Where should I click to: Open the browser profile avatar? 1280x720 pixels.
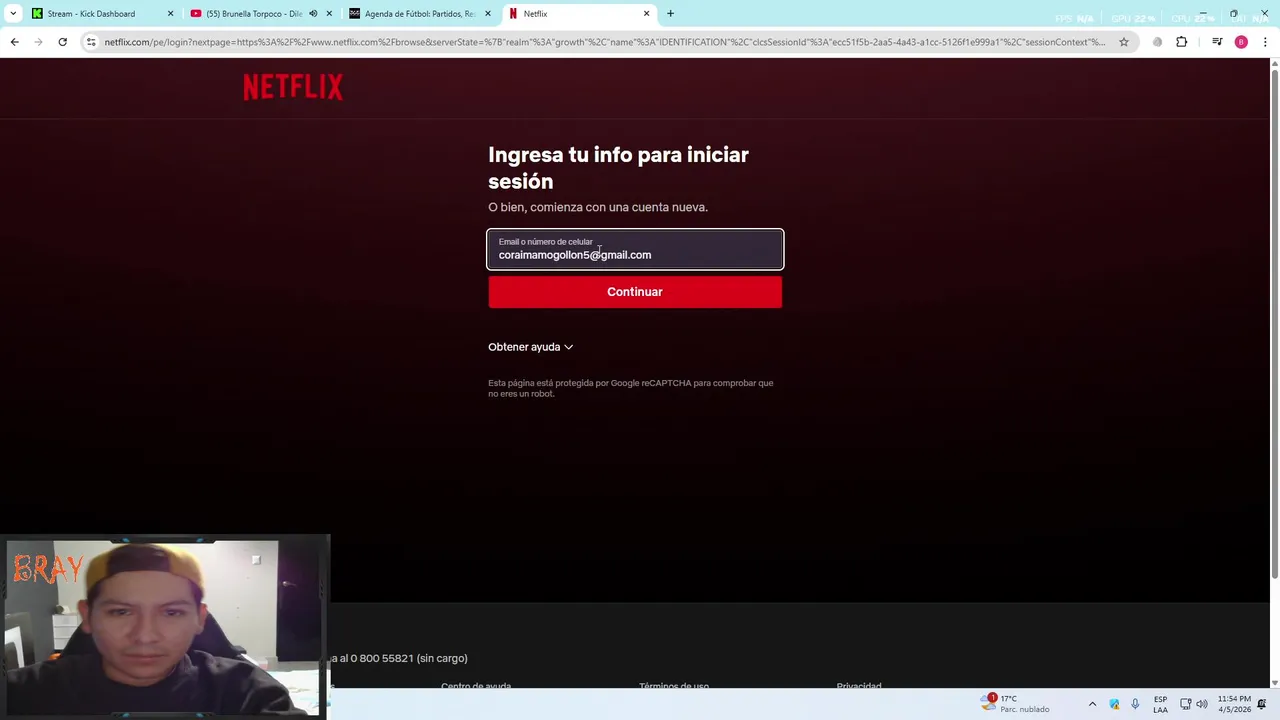[x=1241, y=42]
